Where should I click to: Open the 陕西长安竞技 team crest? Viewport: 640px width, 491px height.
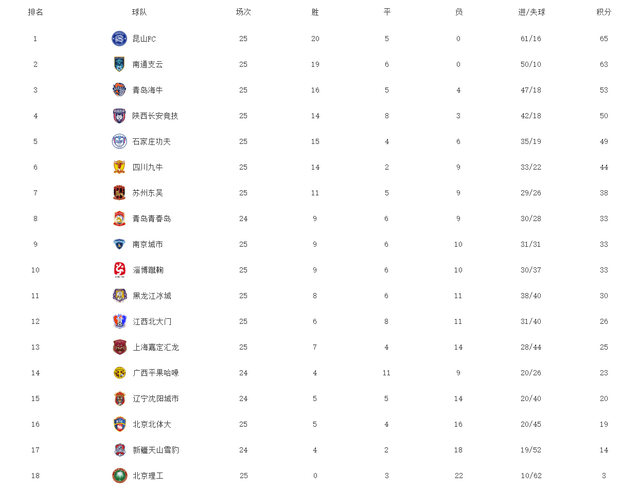[x=119, y=116]
